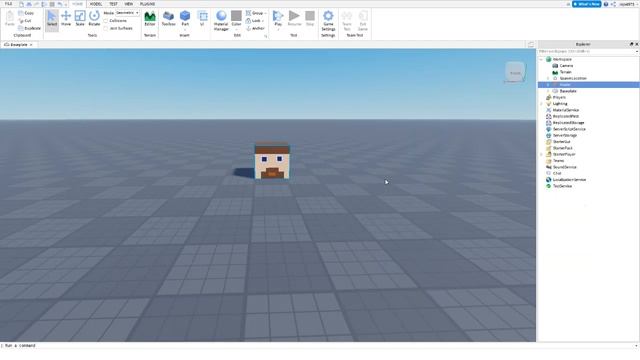
Task: Open Game Settings
Action: click(328, 20)
